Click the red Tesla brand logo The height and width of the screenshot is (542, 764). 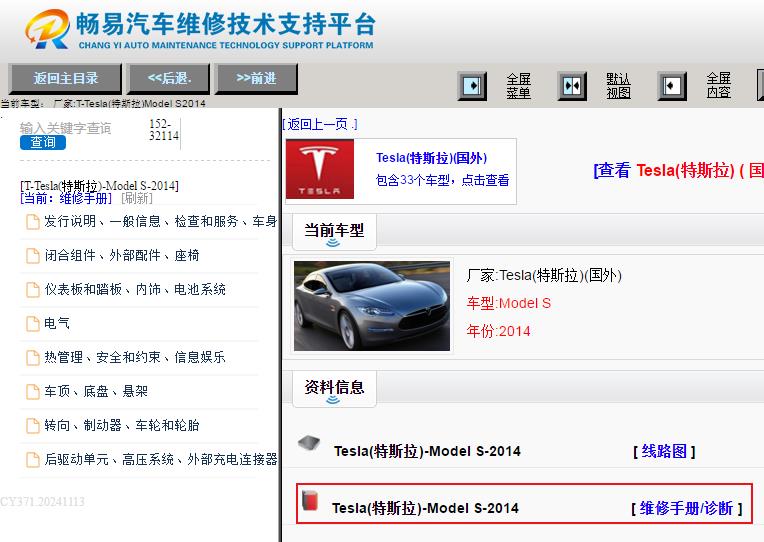click(x=320, y=169)
